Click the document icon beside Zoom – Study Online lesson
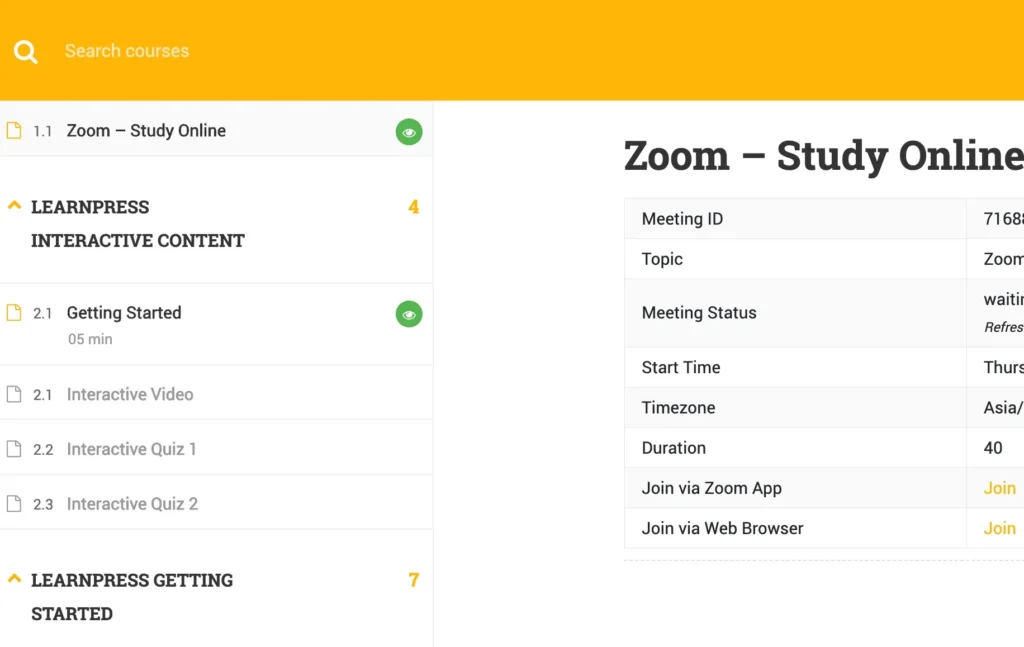The width and height of the screenshot is (1024, 647). coord(14,131)
